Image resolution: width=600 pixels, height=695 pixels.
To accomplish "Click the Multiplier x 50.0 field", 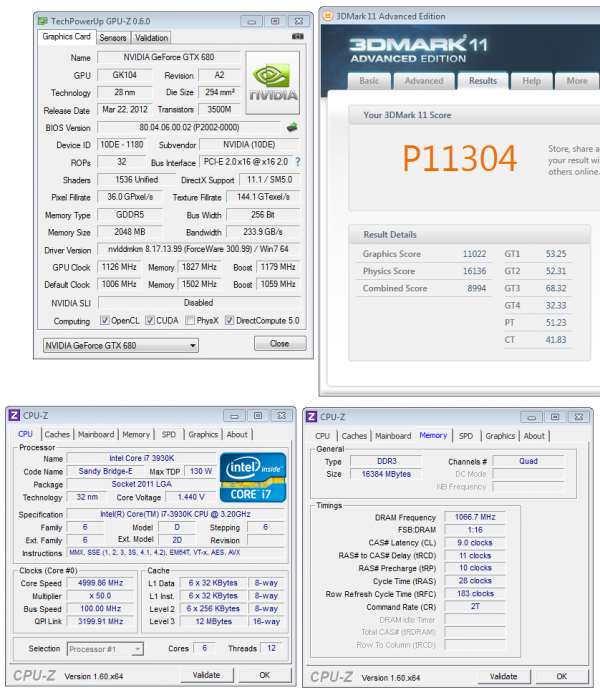I will (x=101, y=596).
